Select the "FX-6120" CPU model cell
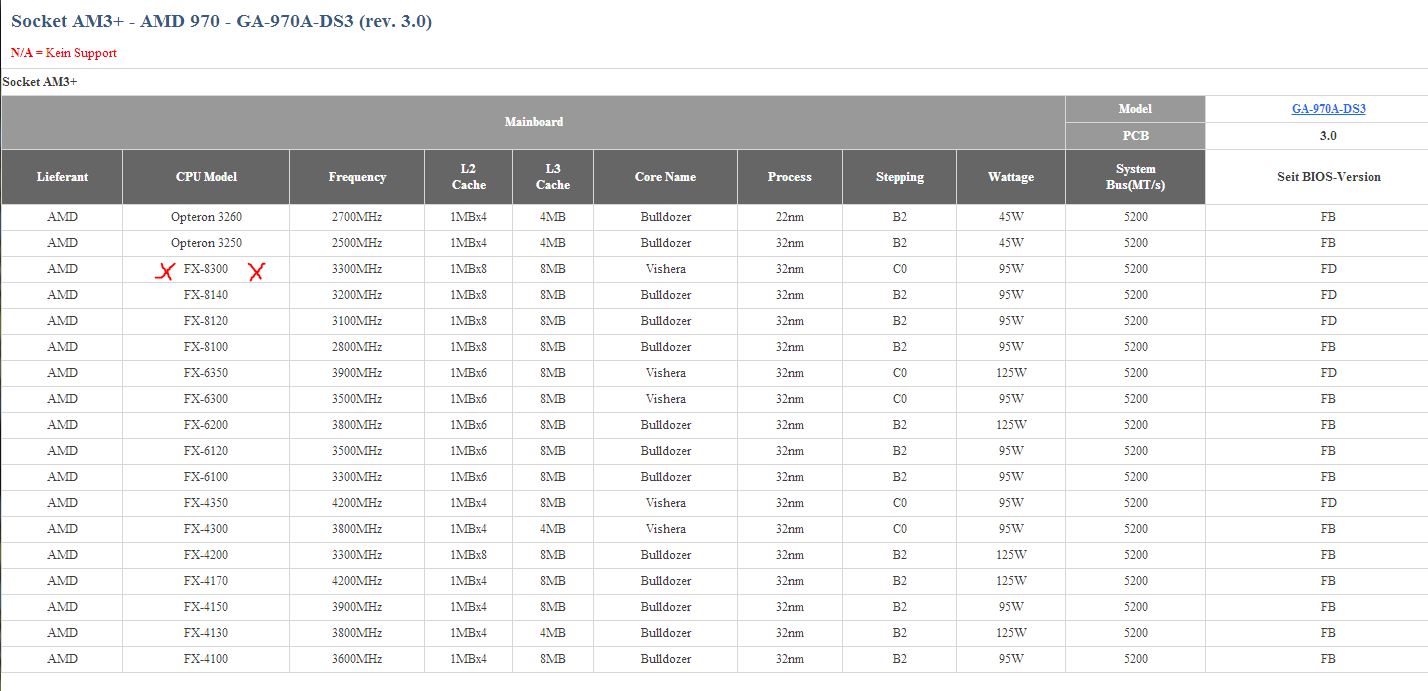1428x691 pixels. pyautogui.click(x=206, y=451)
